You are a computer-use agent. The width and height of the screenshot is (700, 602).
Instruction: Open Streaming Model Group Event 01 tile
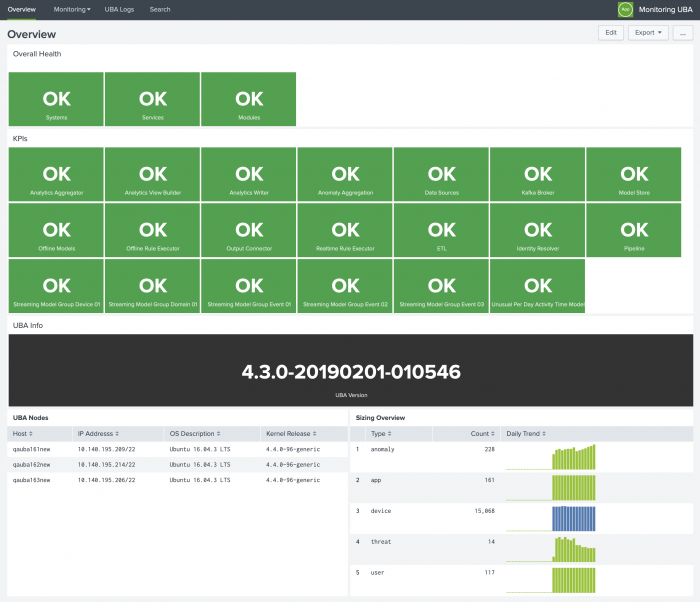click(x=249, y=286)
